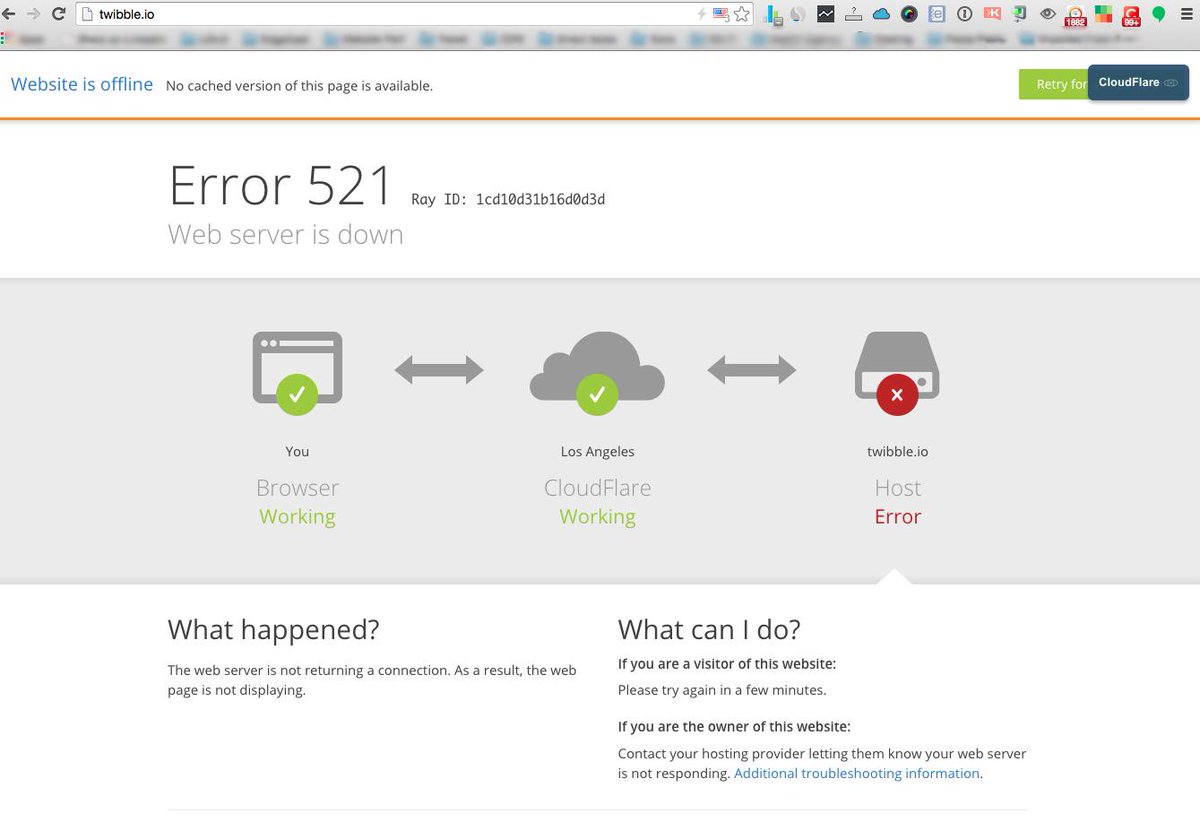Image resolution: width=1200 pixels, height=822 pixels.
Task: Click the CloudFlare badge with the eye icon
Action: point(1138,82)
